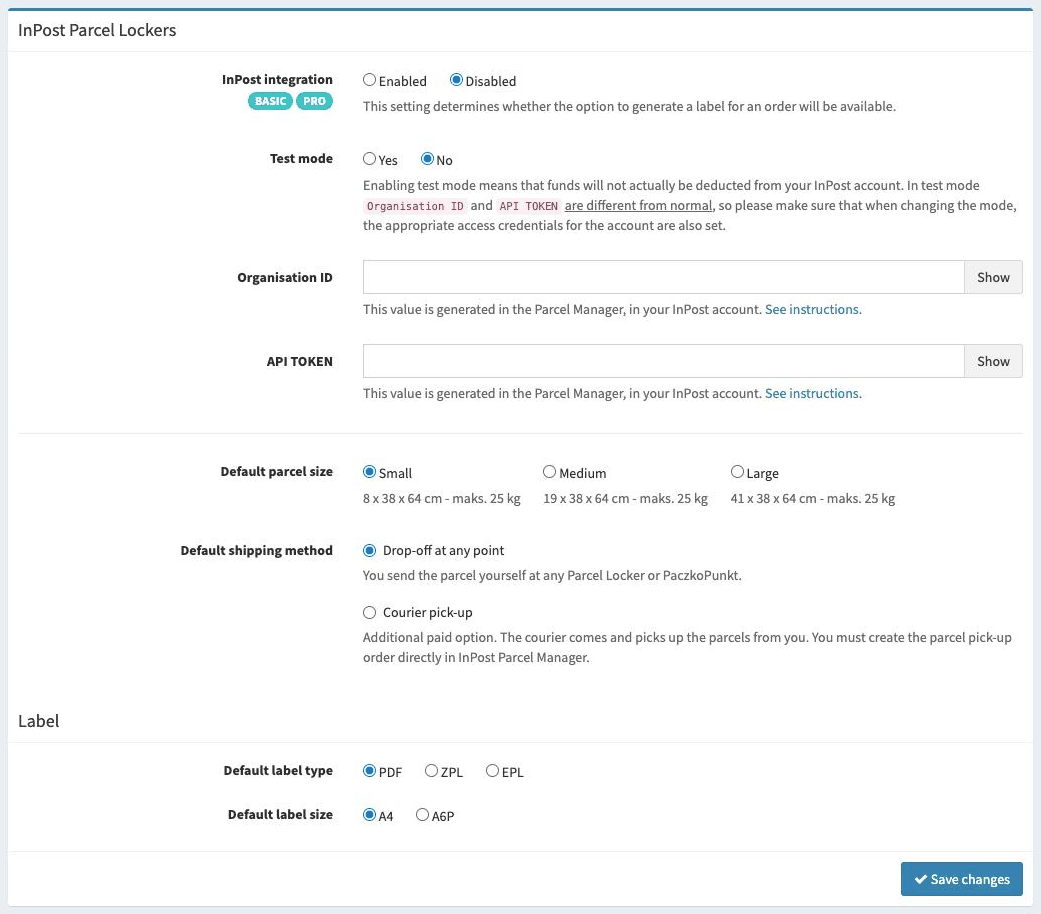Select PDF label type
This screenshot has width=1041, height=914.
pyautogui.click(x=369, y=771)
